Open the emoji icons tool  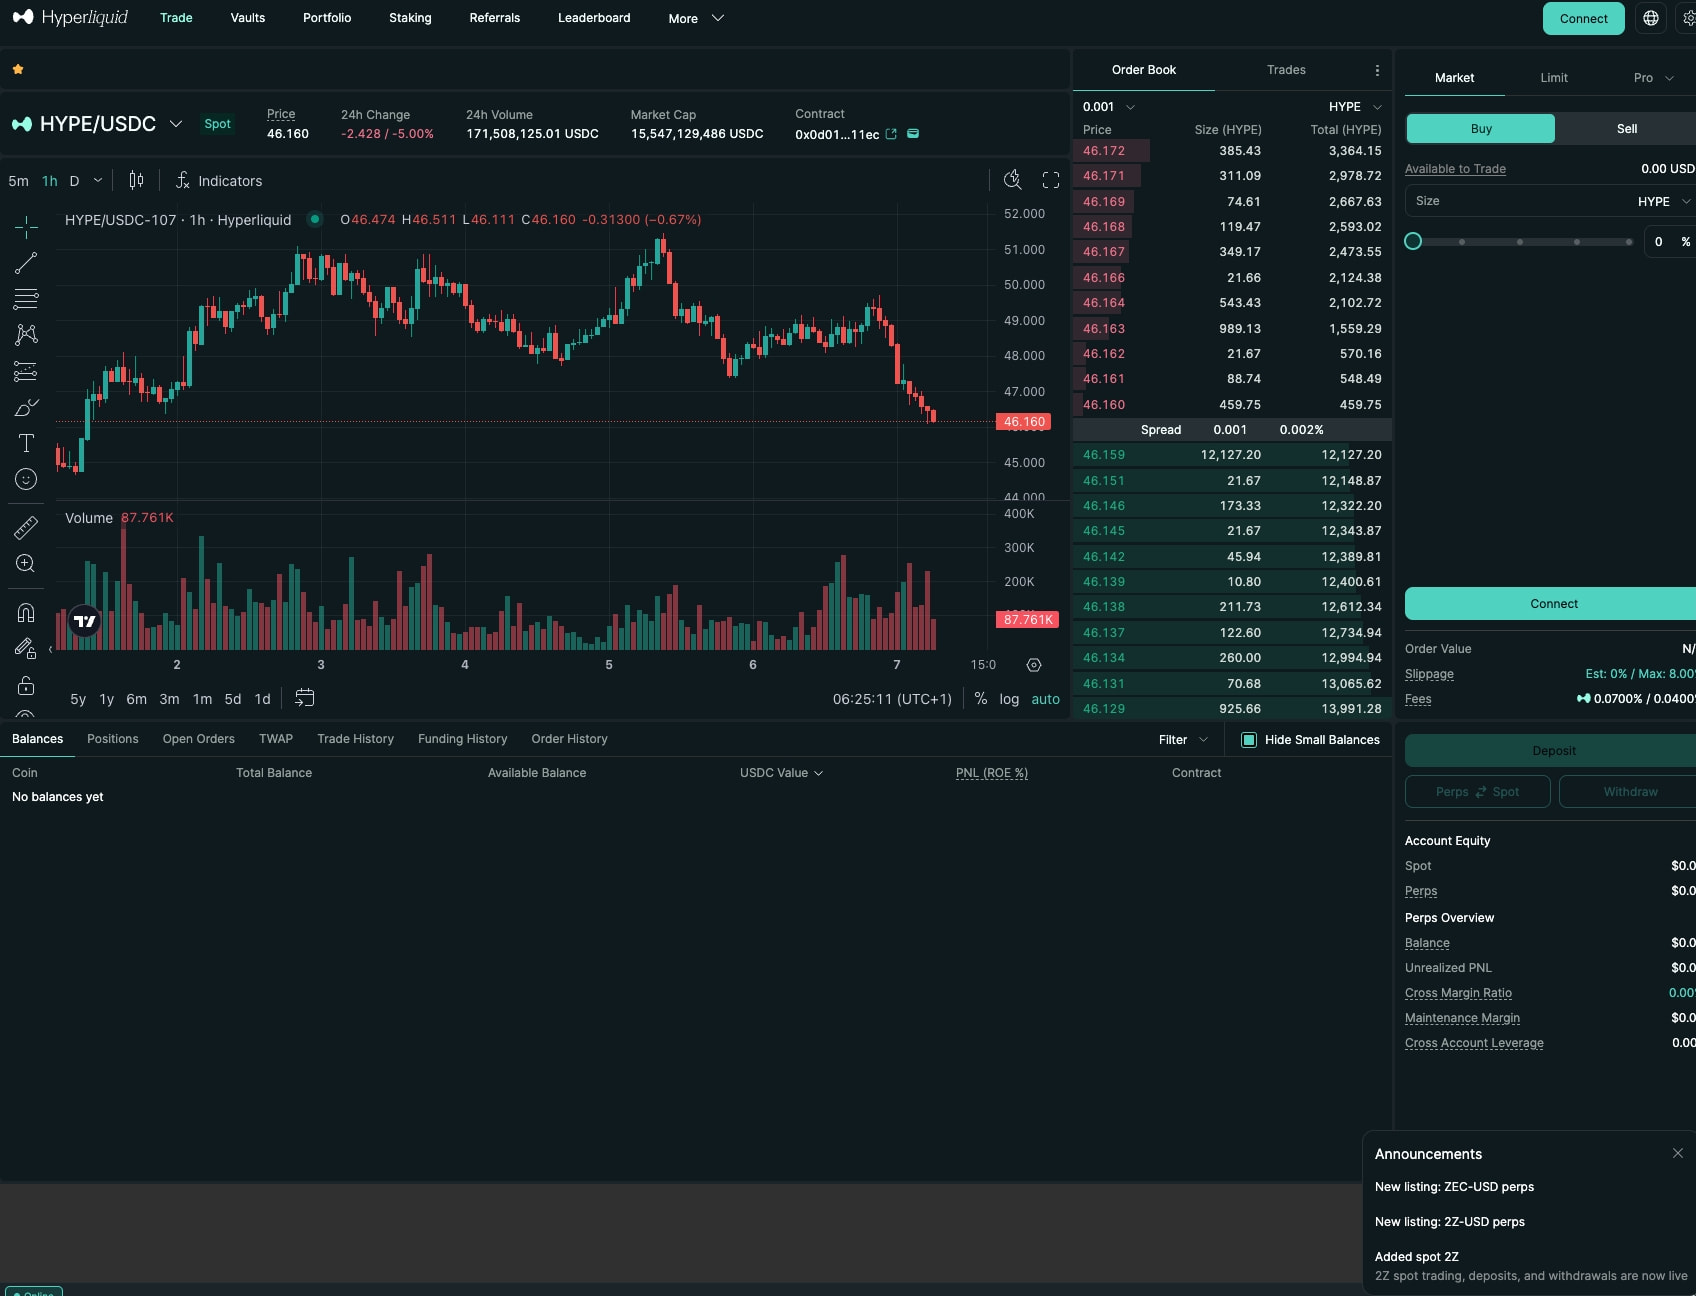[x=26, y=479]
